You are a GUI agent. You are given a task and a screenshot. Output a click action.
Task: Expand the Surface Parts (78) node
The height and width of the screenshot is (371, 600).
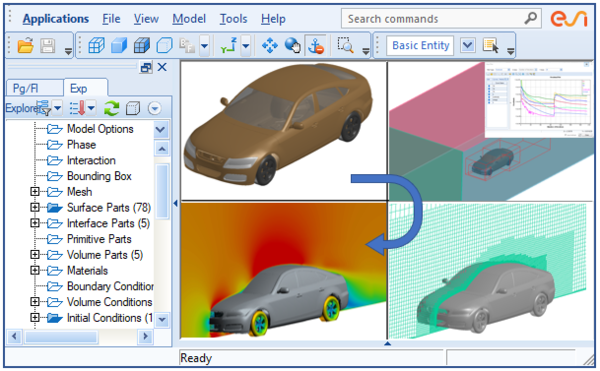point(35,207)
